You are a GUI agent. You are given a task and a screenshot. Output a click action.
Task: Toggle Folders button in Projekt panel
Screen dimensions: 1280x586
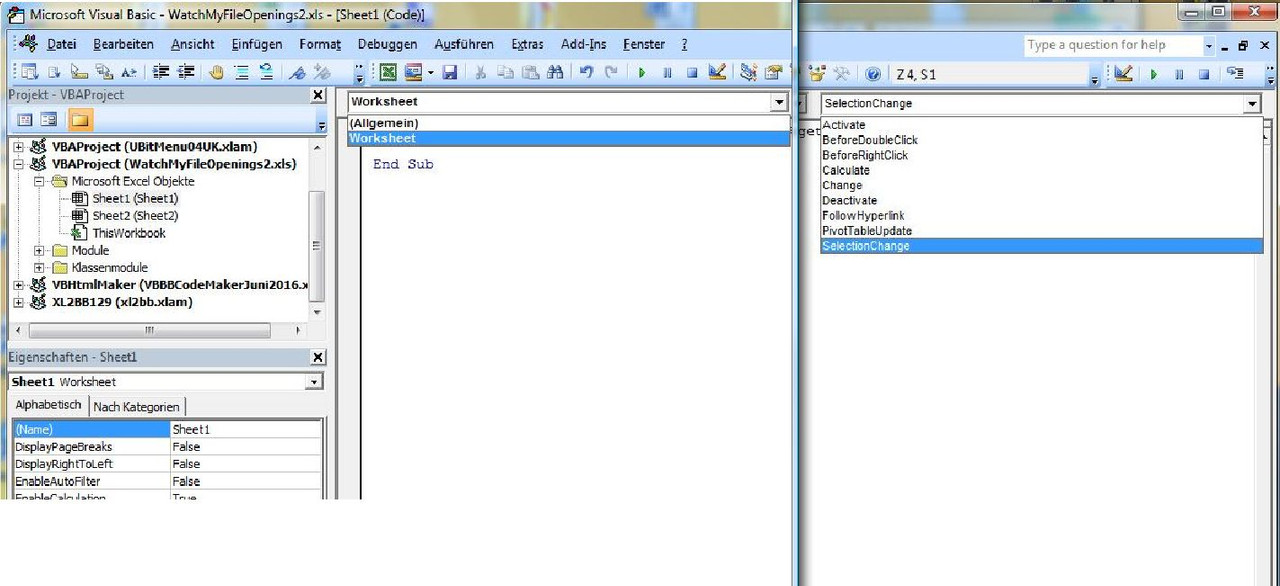point(79,119)
